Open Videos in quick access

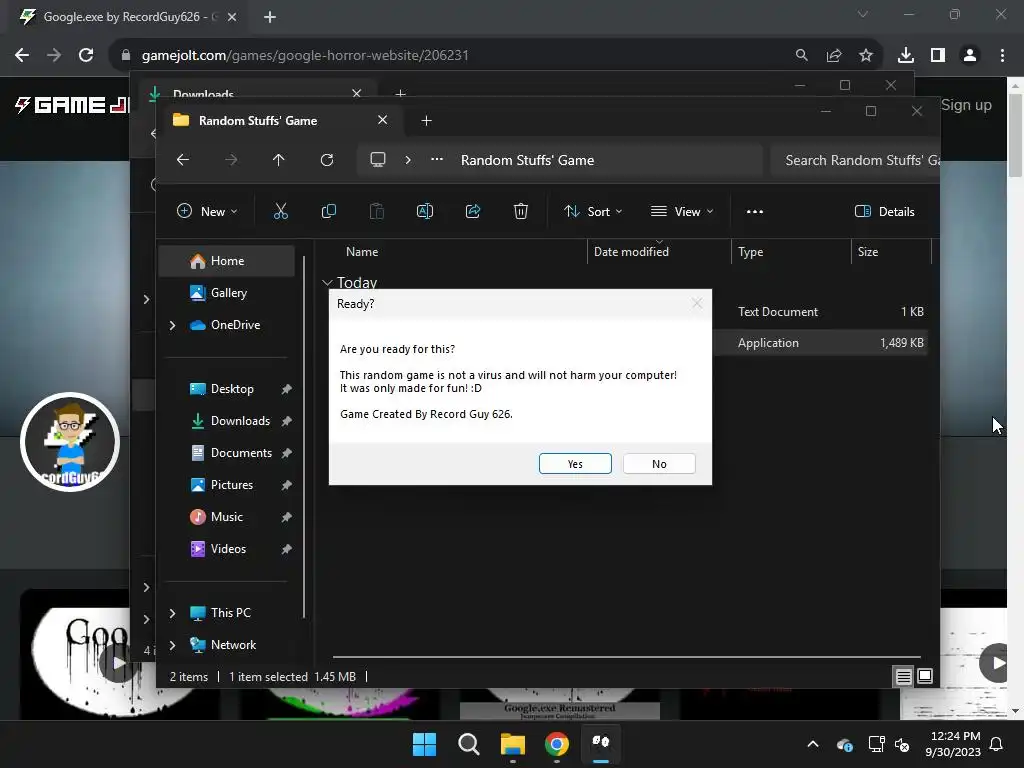pos(227,549)
